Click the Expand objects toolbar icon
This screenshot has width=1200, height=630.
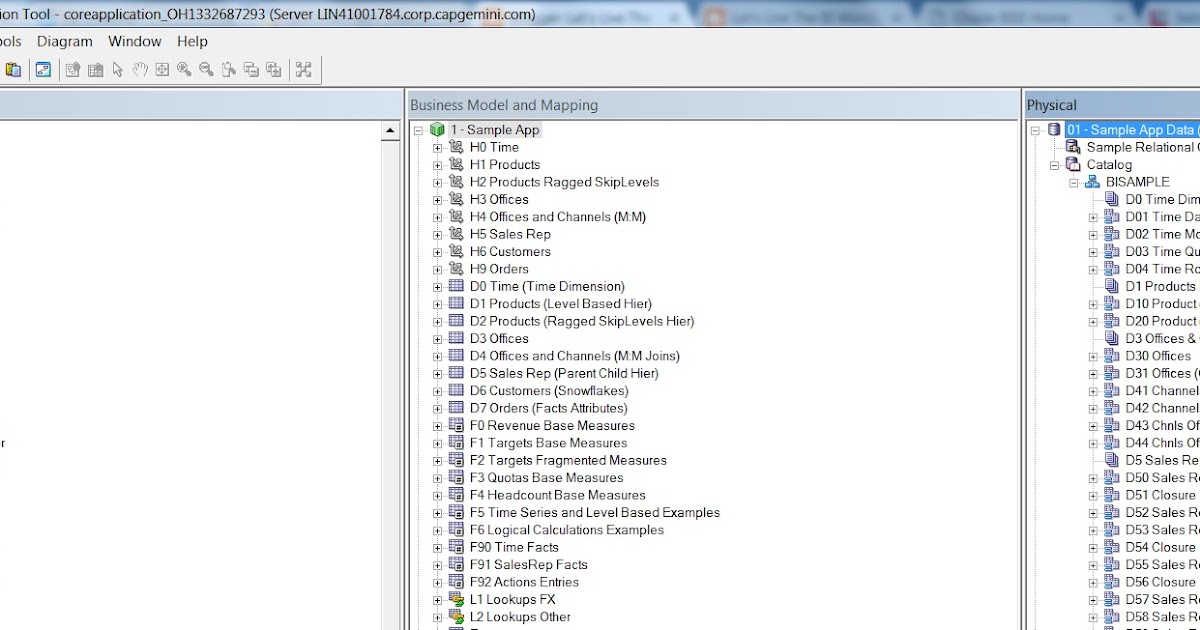[x=275, y=69]
